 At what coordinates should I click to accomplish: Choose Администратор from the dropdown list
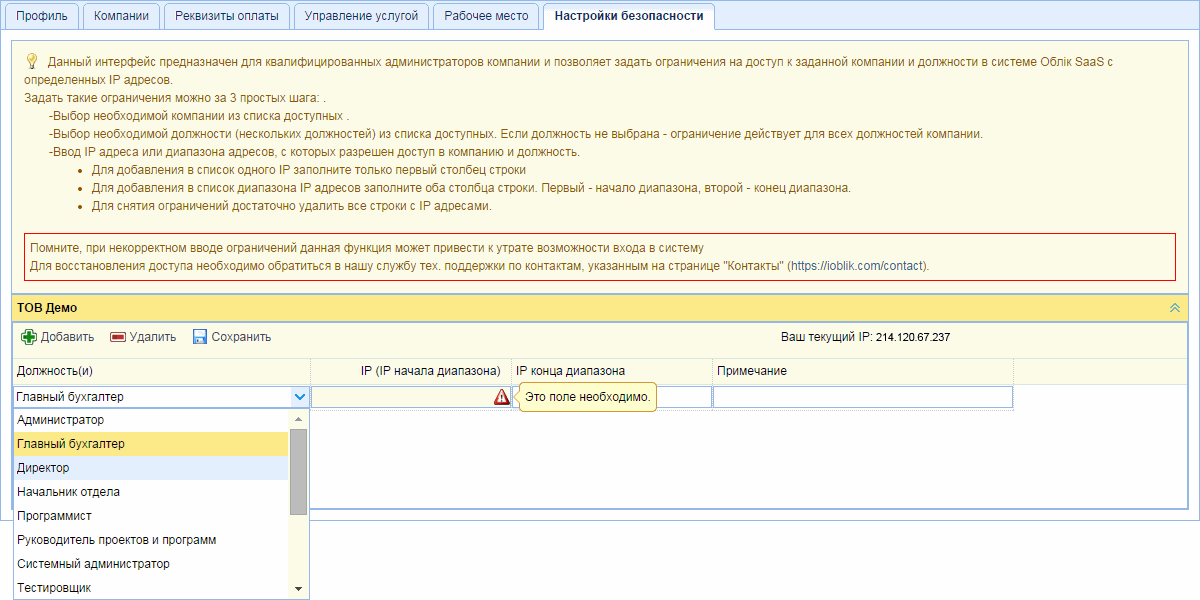tap(151, 420)
